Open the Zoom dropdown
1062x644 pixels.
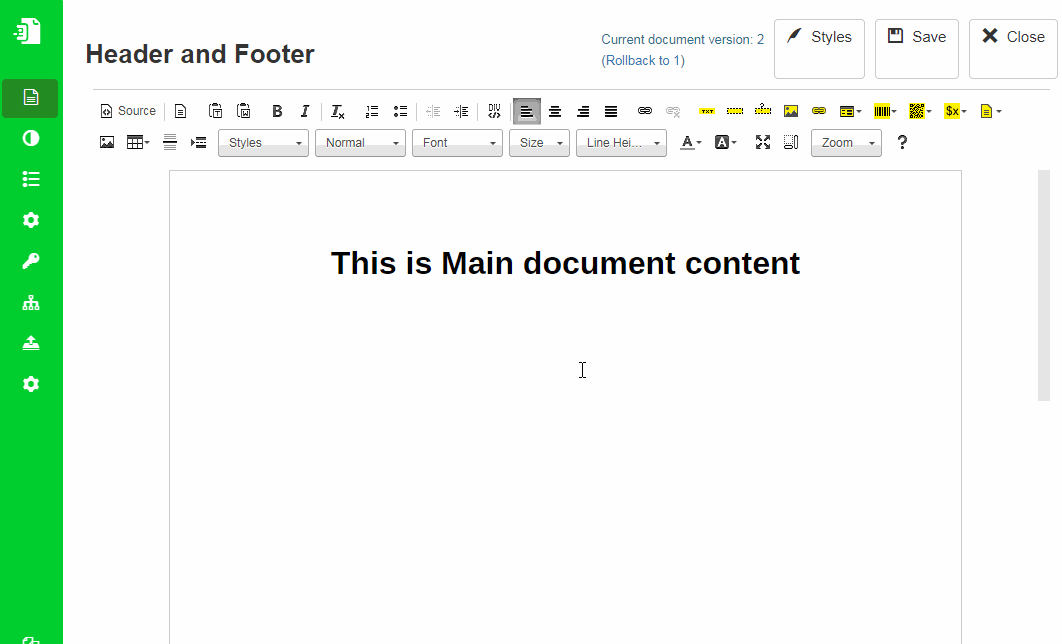[x=846, y=143]
